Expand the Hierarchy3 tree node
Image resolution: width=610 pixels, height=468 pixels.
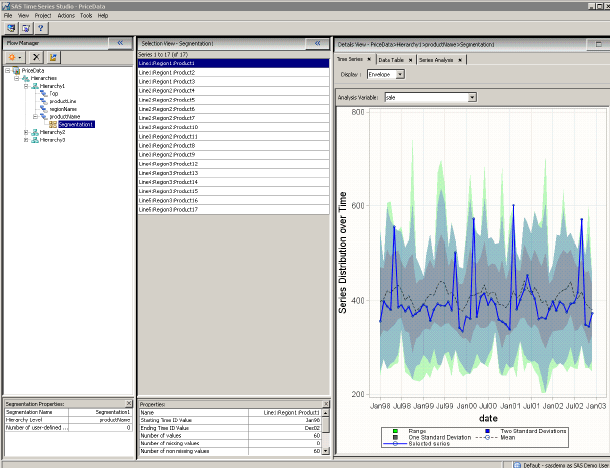[26, 140]
